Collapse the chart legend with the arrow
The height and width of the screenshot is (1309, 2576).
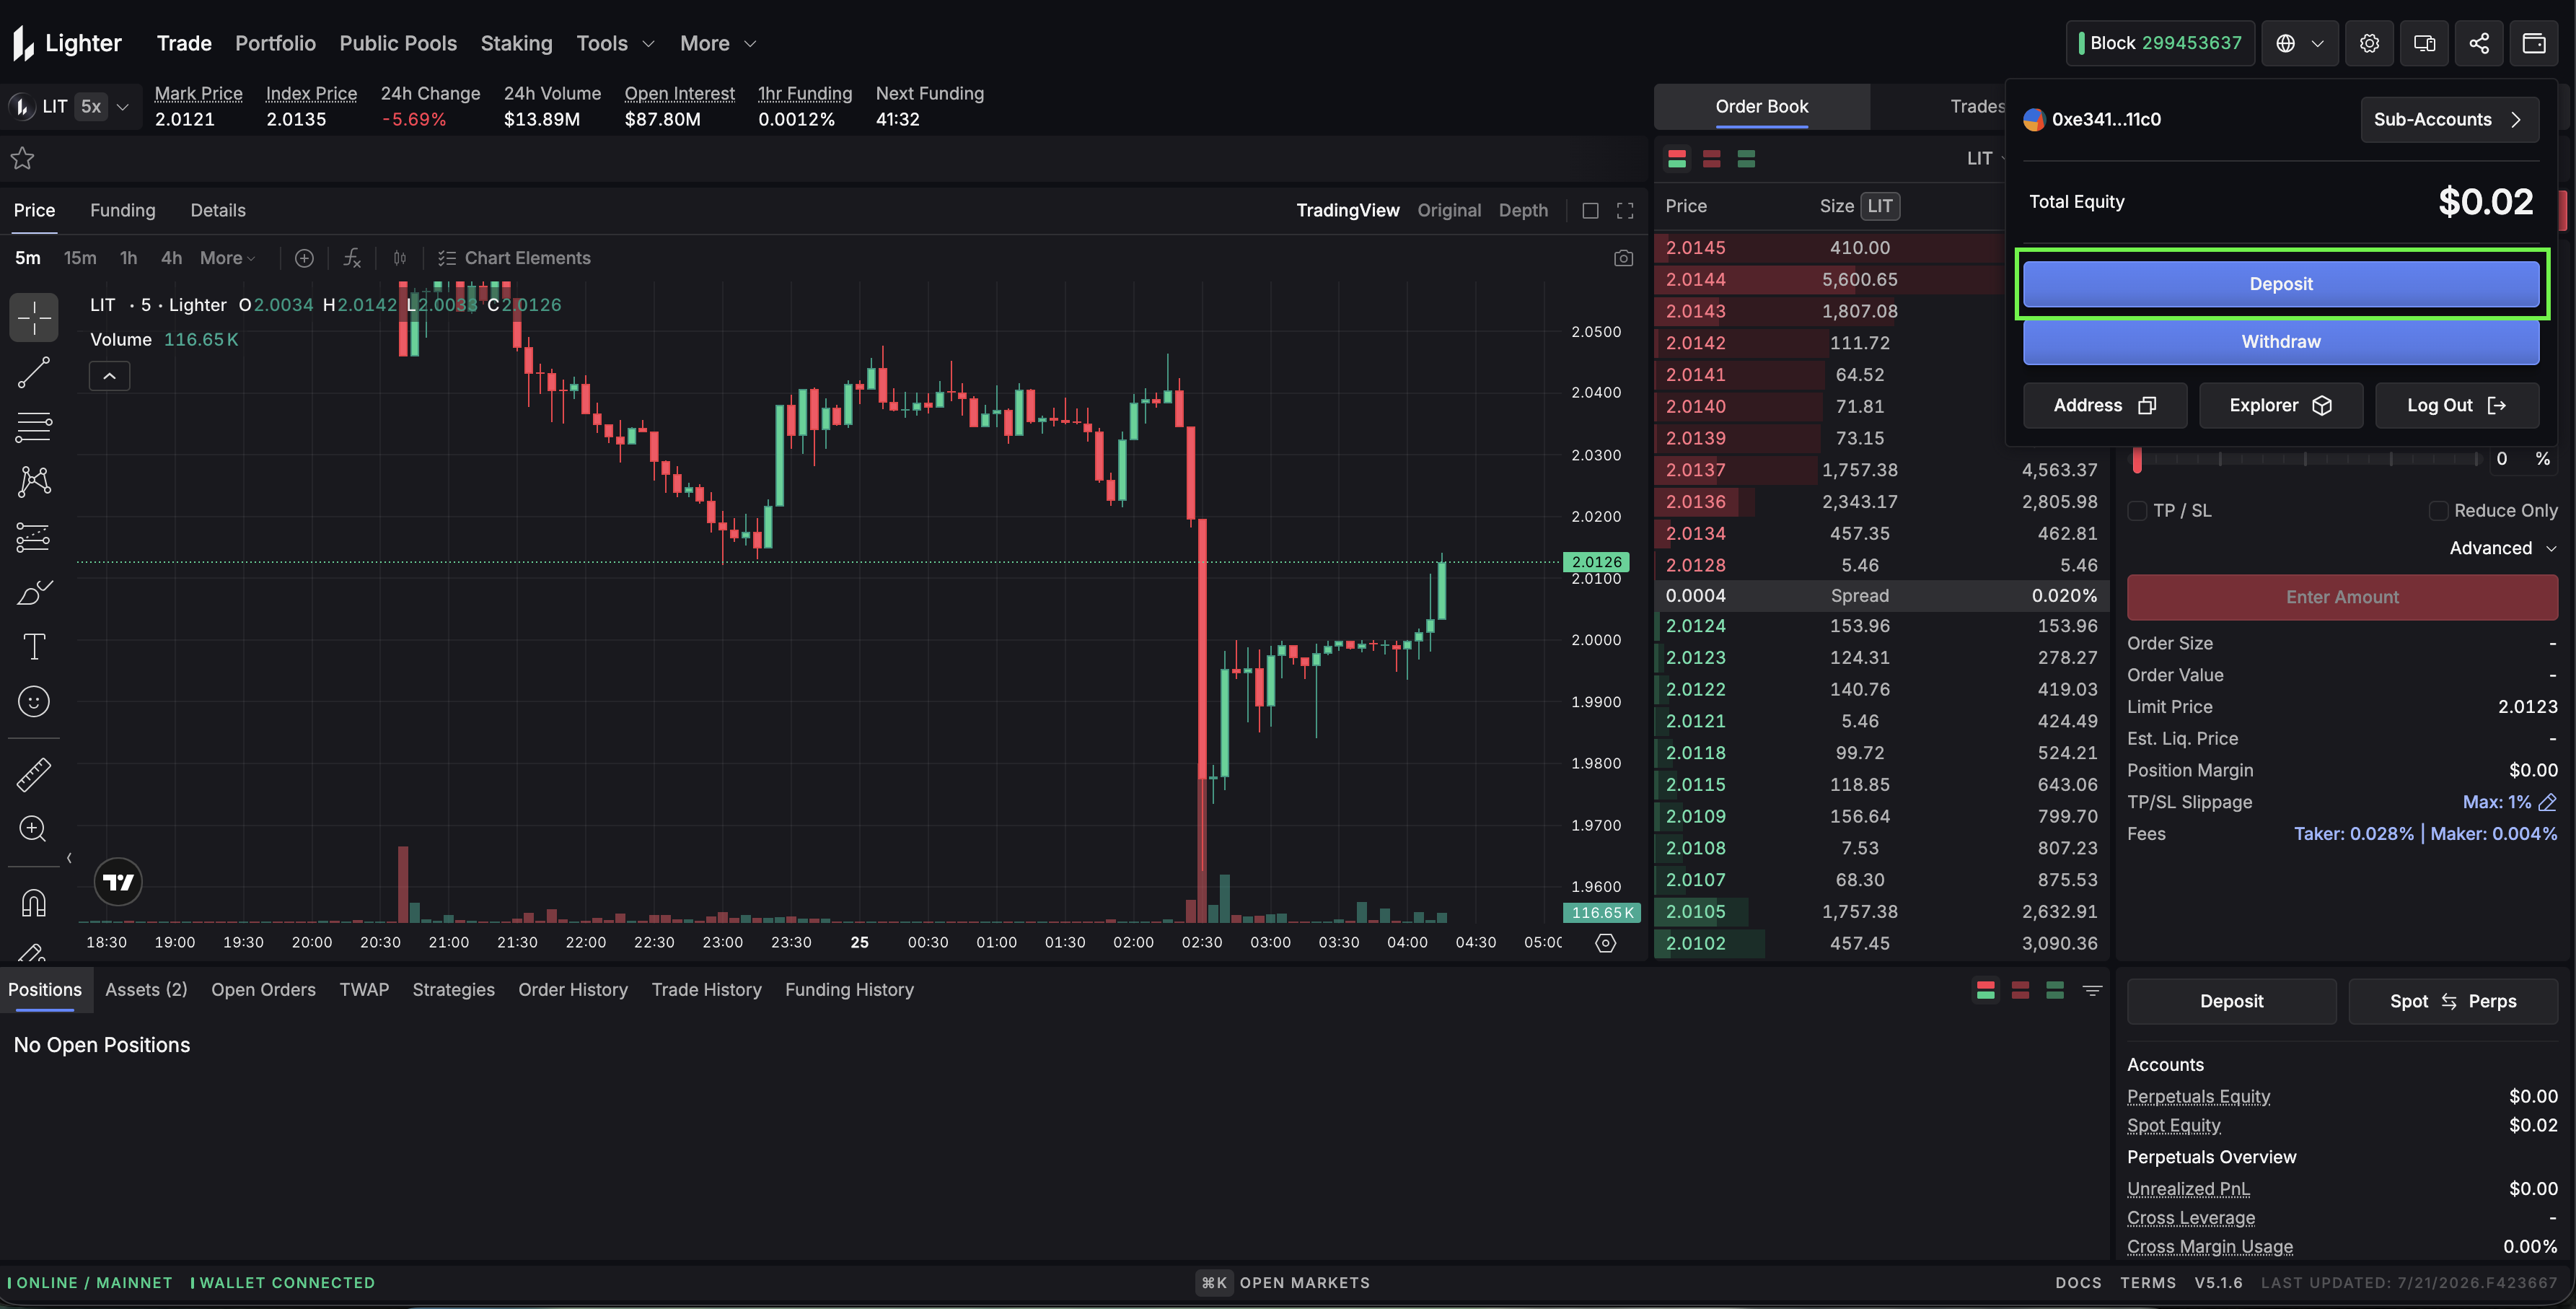coord(110,376)
